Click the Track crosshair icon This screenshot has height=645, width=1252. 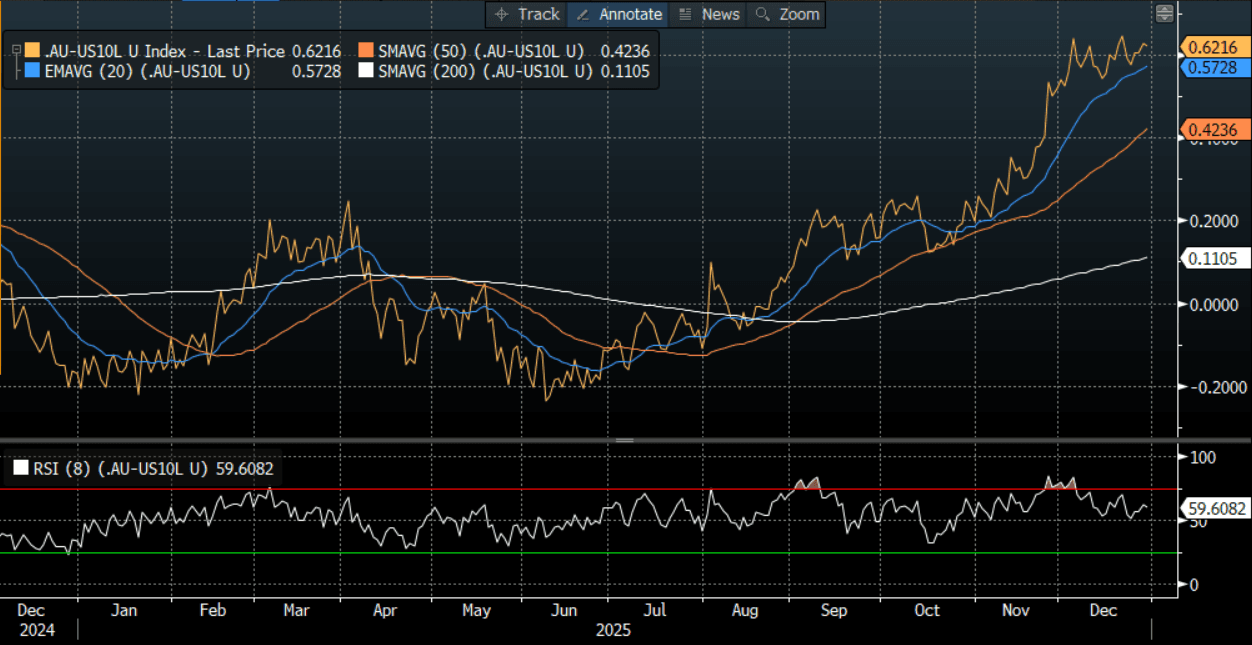pos(502,14)
